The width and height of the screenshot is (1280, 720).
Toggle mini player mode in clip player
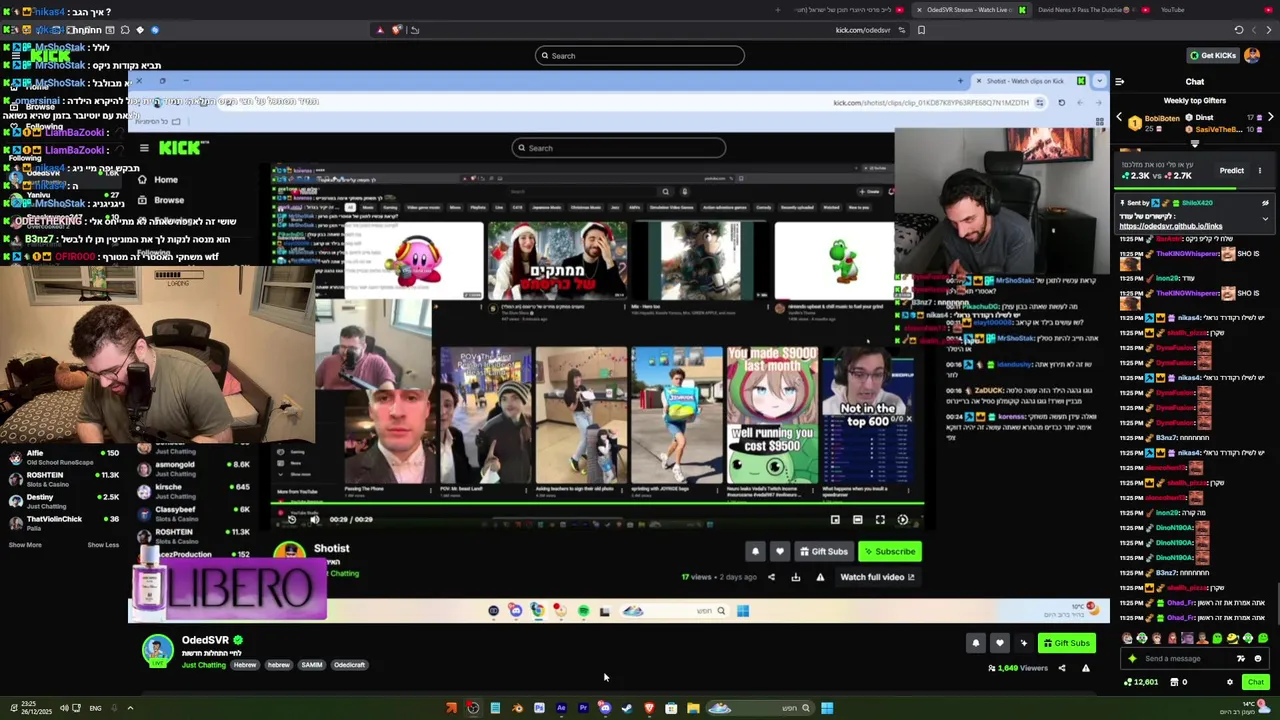point(835,520)
